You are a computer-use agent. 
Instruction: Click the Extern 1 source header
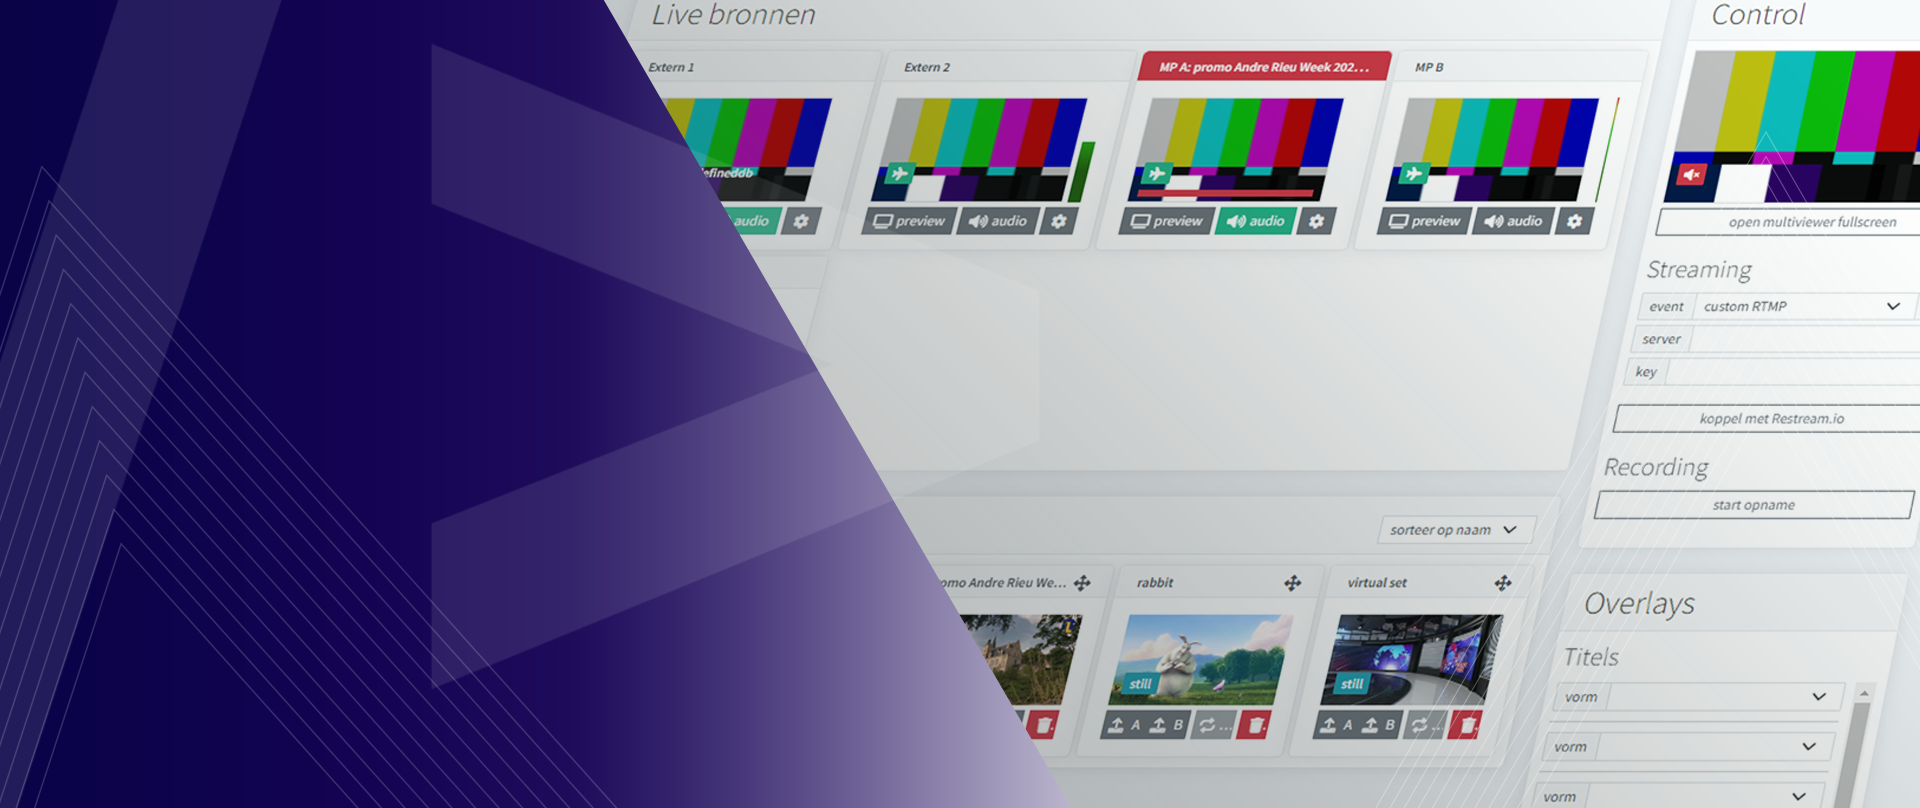point(671,67)
